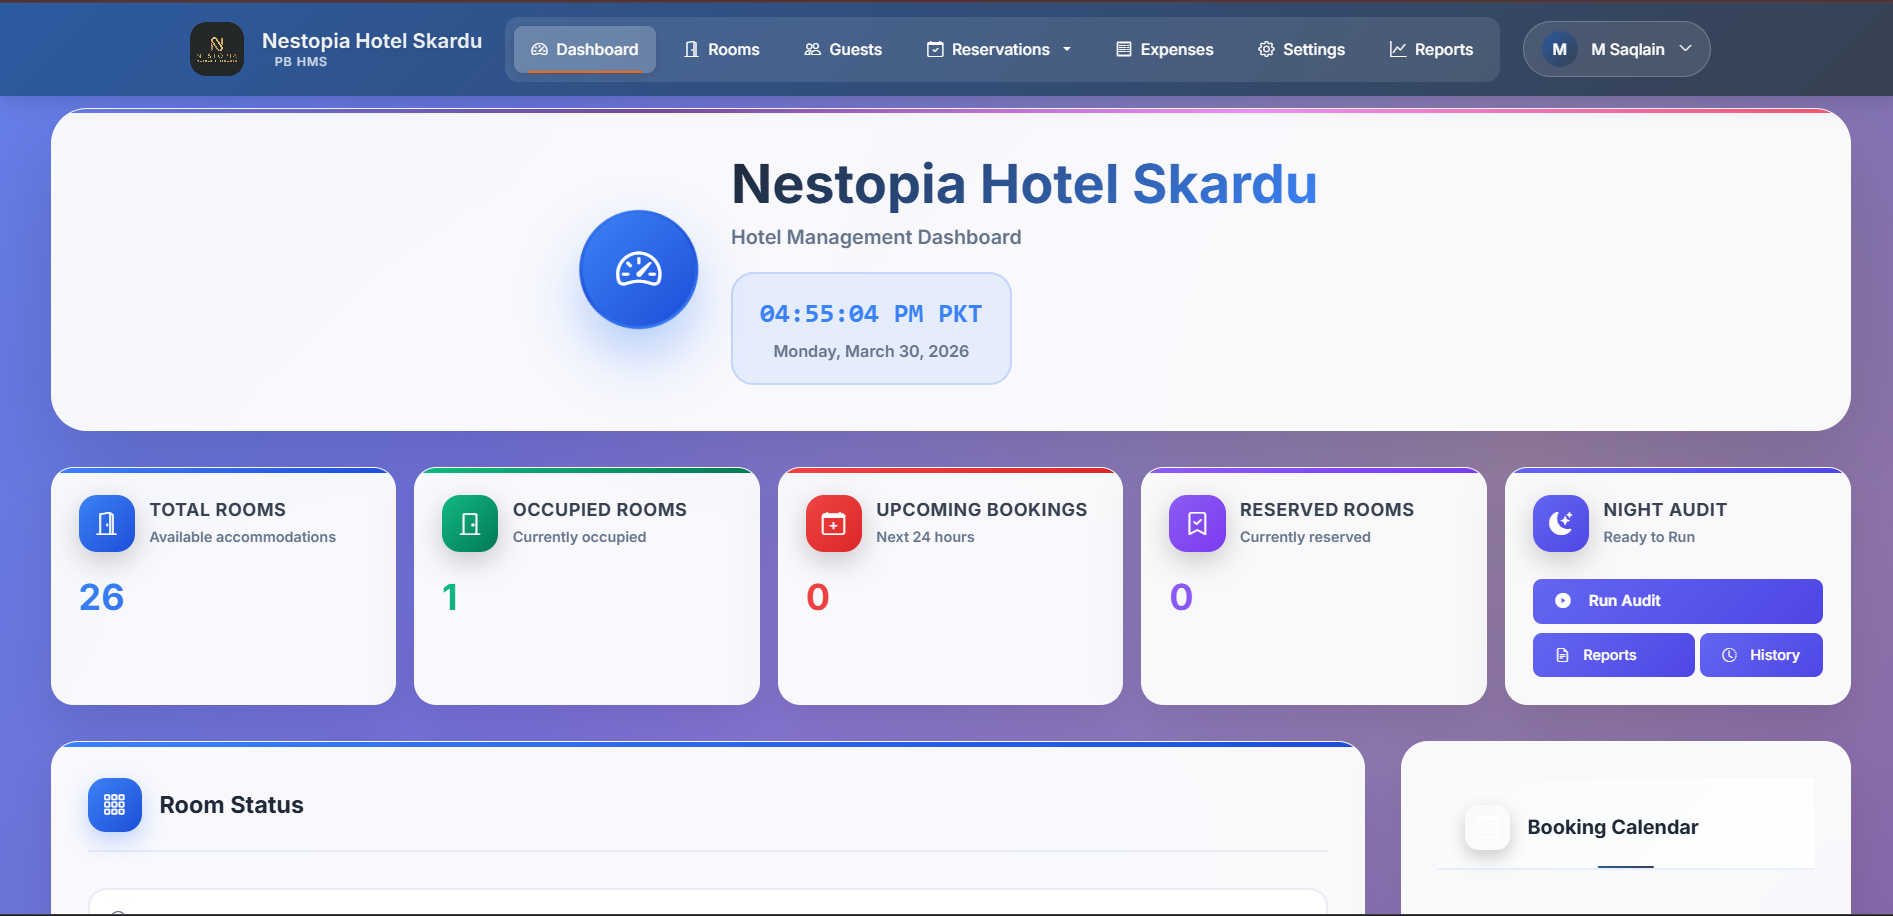Open the Dashboard nav tab
The width and height of the screenshot is (1893, 916).
pyautogui.click(x=585, y=49)
